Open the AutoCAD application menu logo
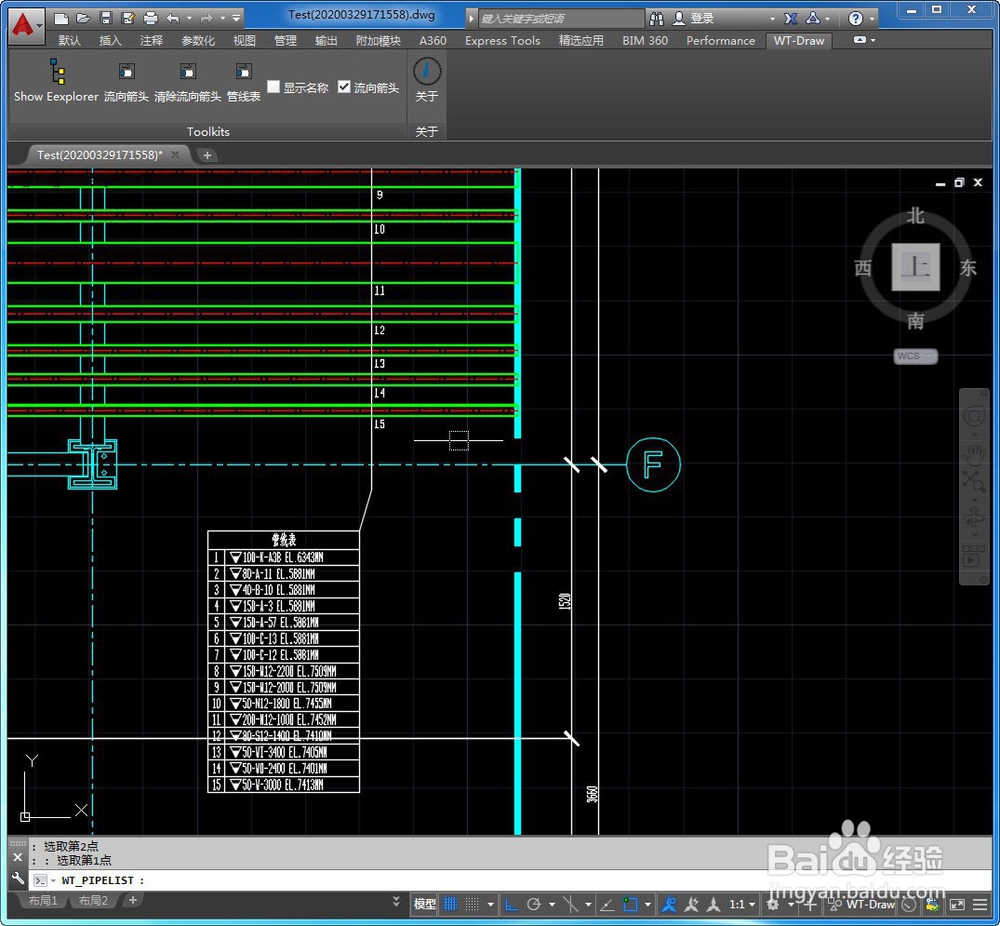Image resolution: width=1000 pixels, height=926 pixels. tap(26, 26)
